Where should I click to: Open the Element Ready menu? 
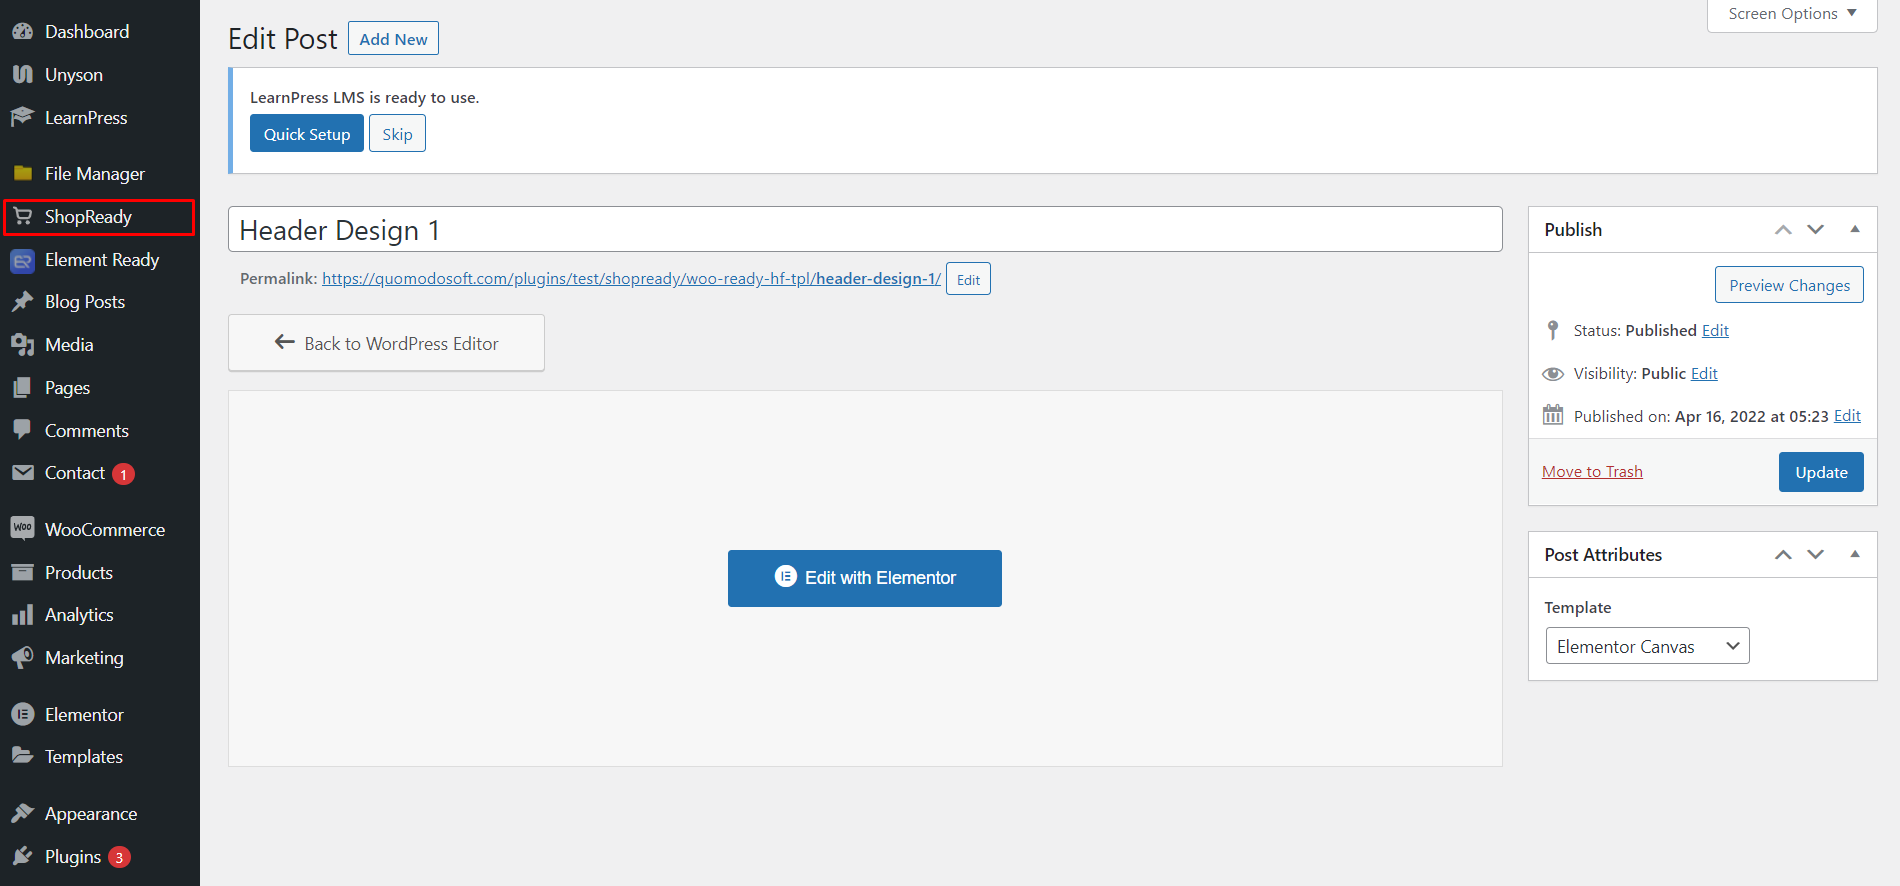click(100, 260)
